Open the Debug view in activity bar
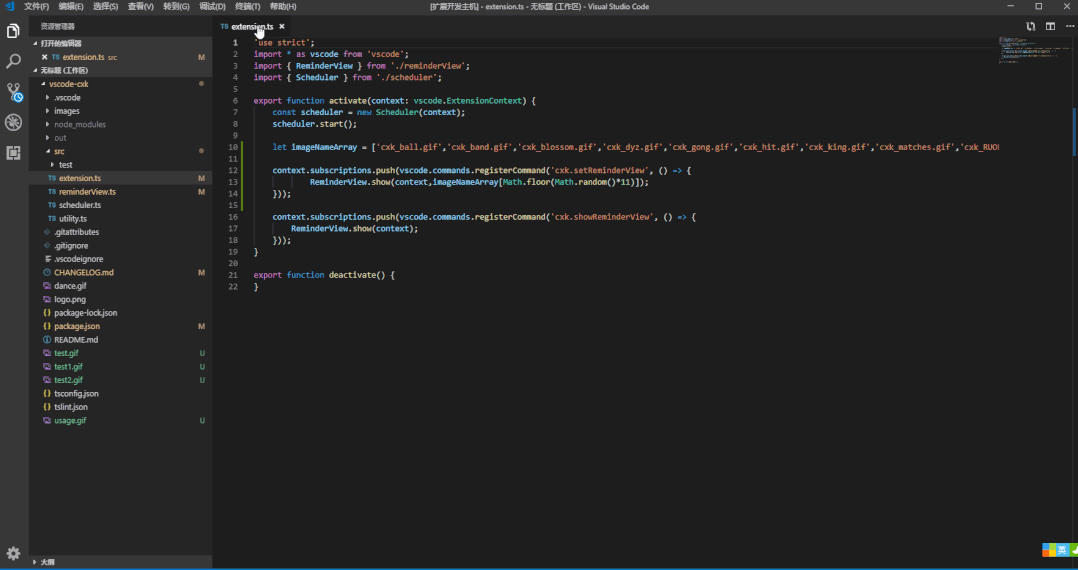The height and width of the screenshot is (570, 1078). [13, 122]
